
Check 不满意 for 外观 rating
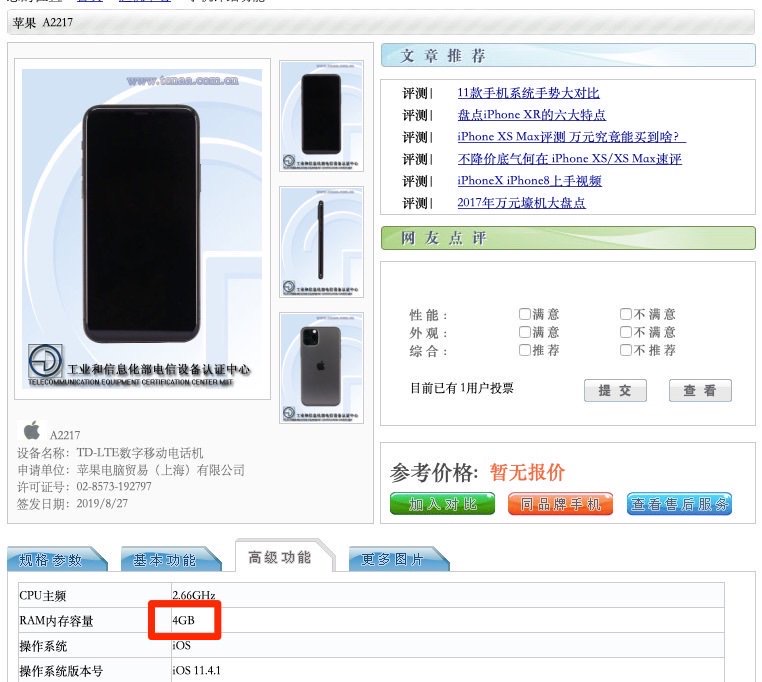(625, 332)
